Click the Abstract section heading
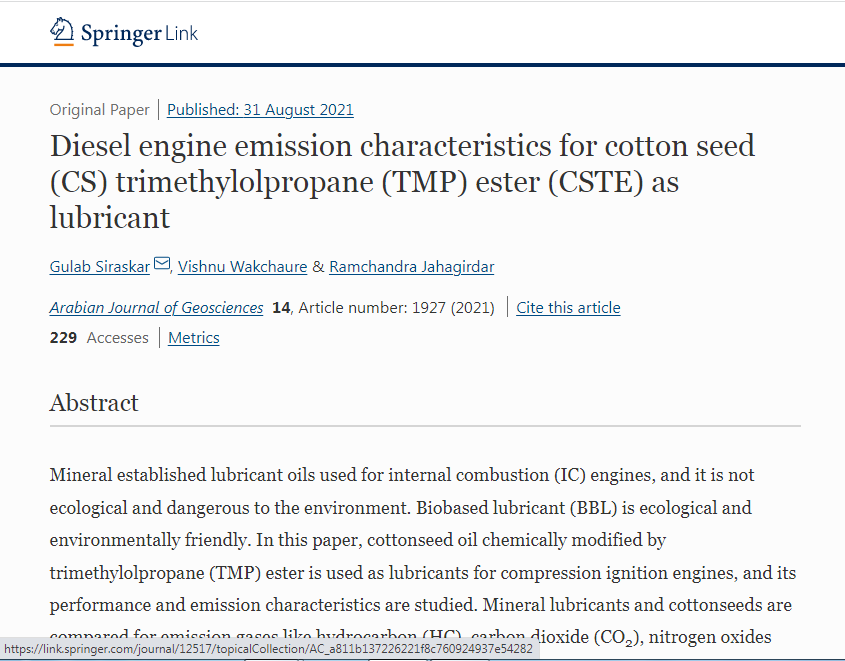The image size is (845, 661). [94, 403]
